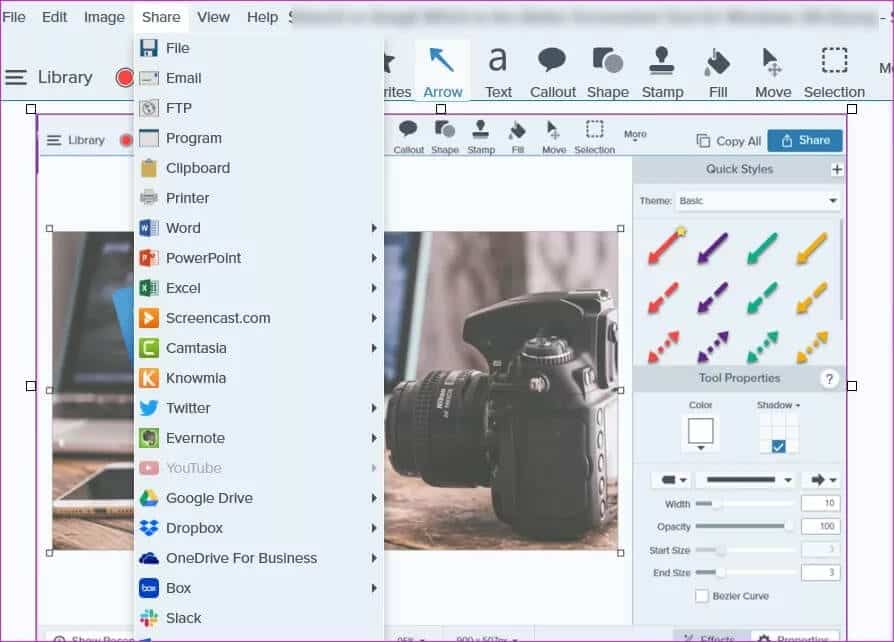Activate the Fill tool in the top toolbar
The width and height of the screenshot is (894, 642).
point(718,72)
